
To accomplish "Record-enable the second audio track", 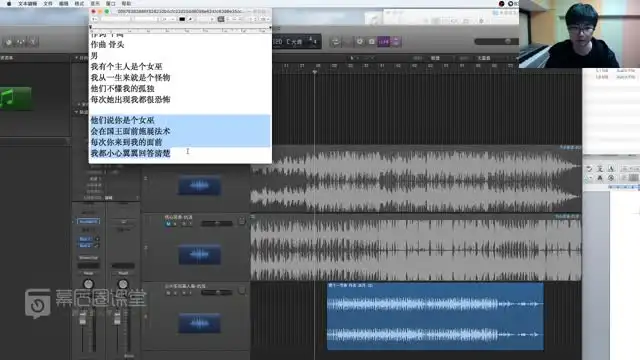I will (183, 224).
